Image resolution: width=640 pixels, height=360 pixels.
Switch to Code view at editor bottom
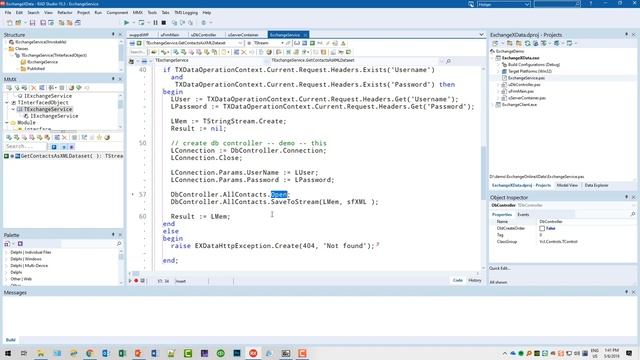(x=458, y=280)
